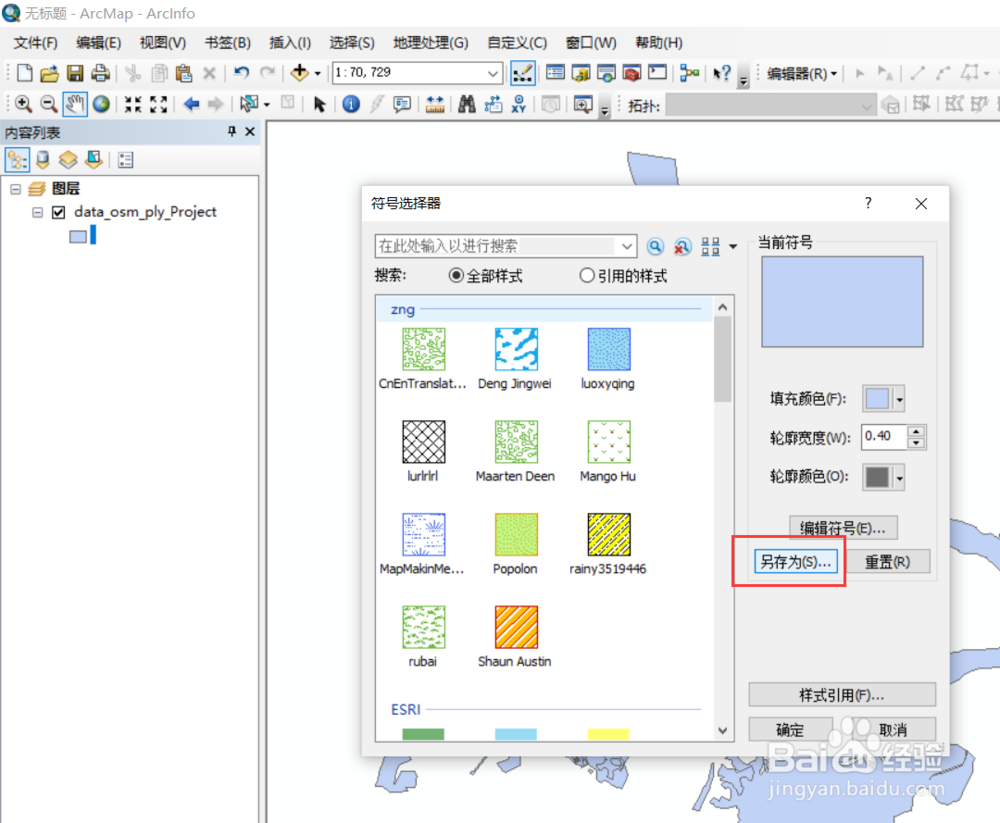Screen dimensions: 1000x823
Task: Click the 轮廓颜色 gray swatch
Action: (877, 478)
